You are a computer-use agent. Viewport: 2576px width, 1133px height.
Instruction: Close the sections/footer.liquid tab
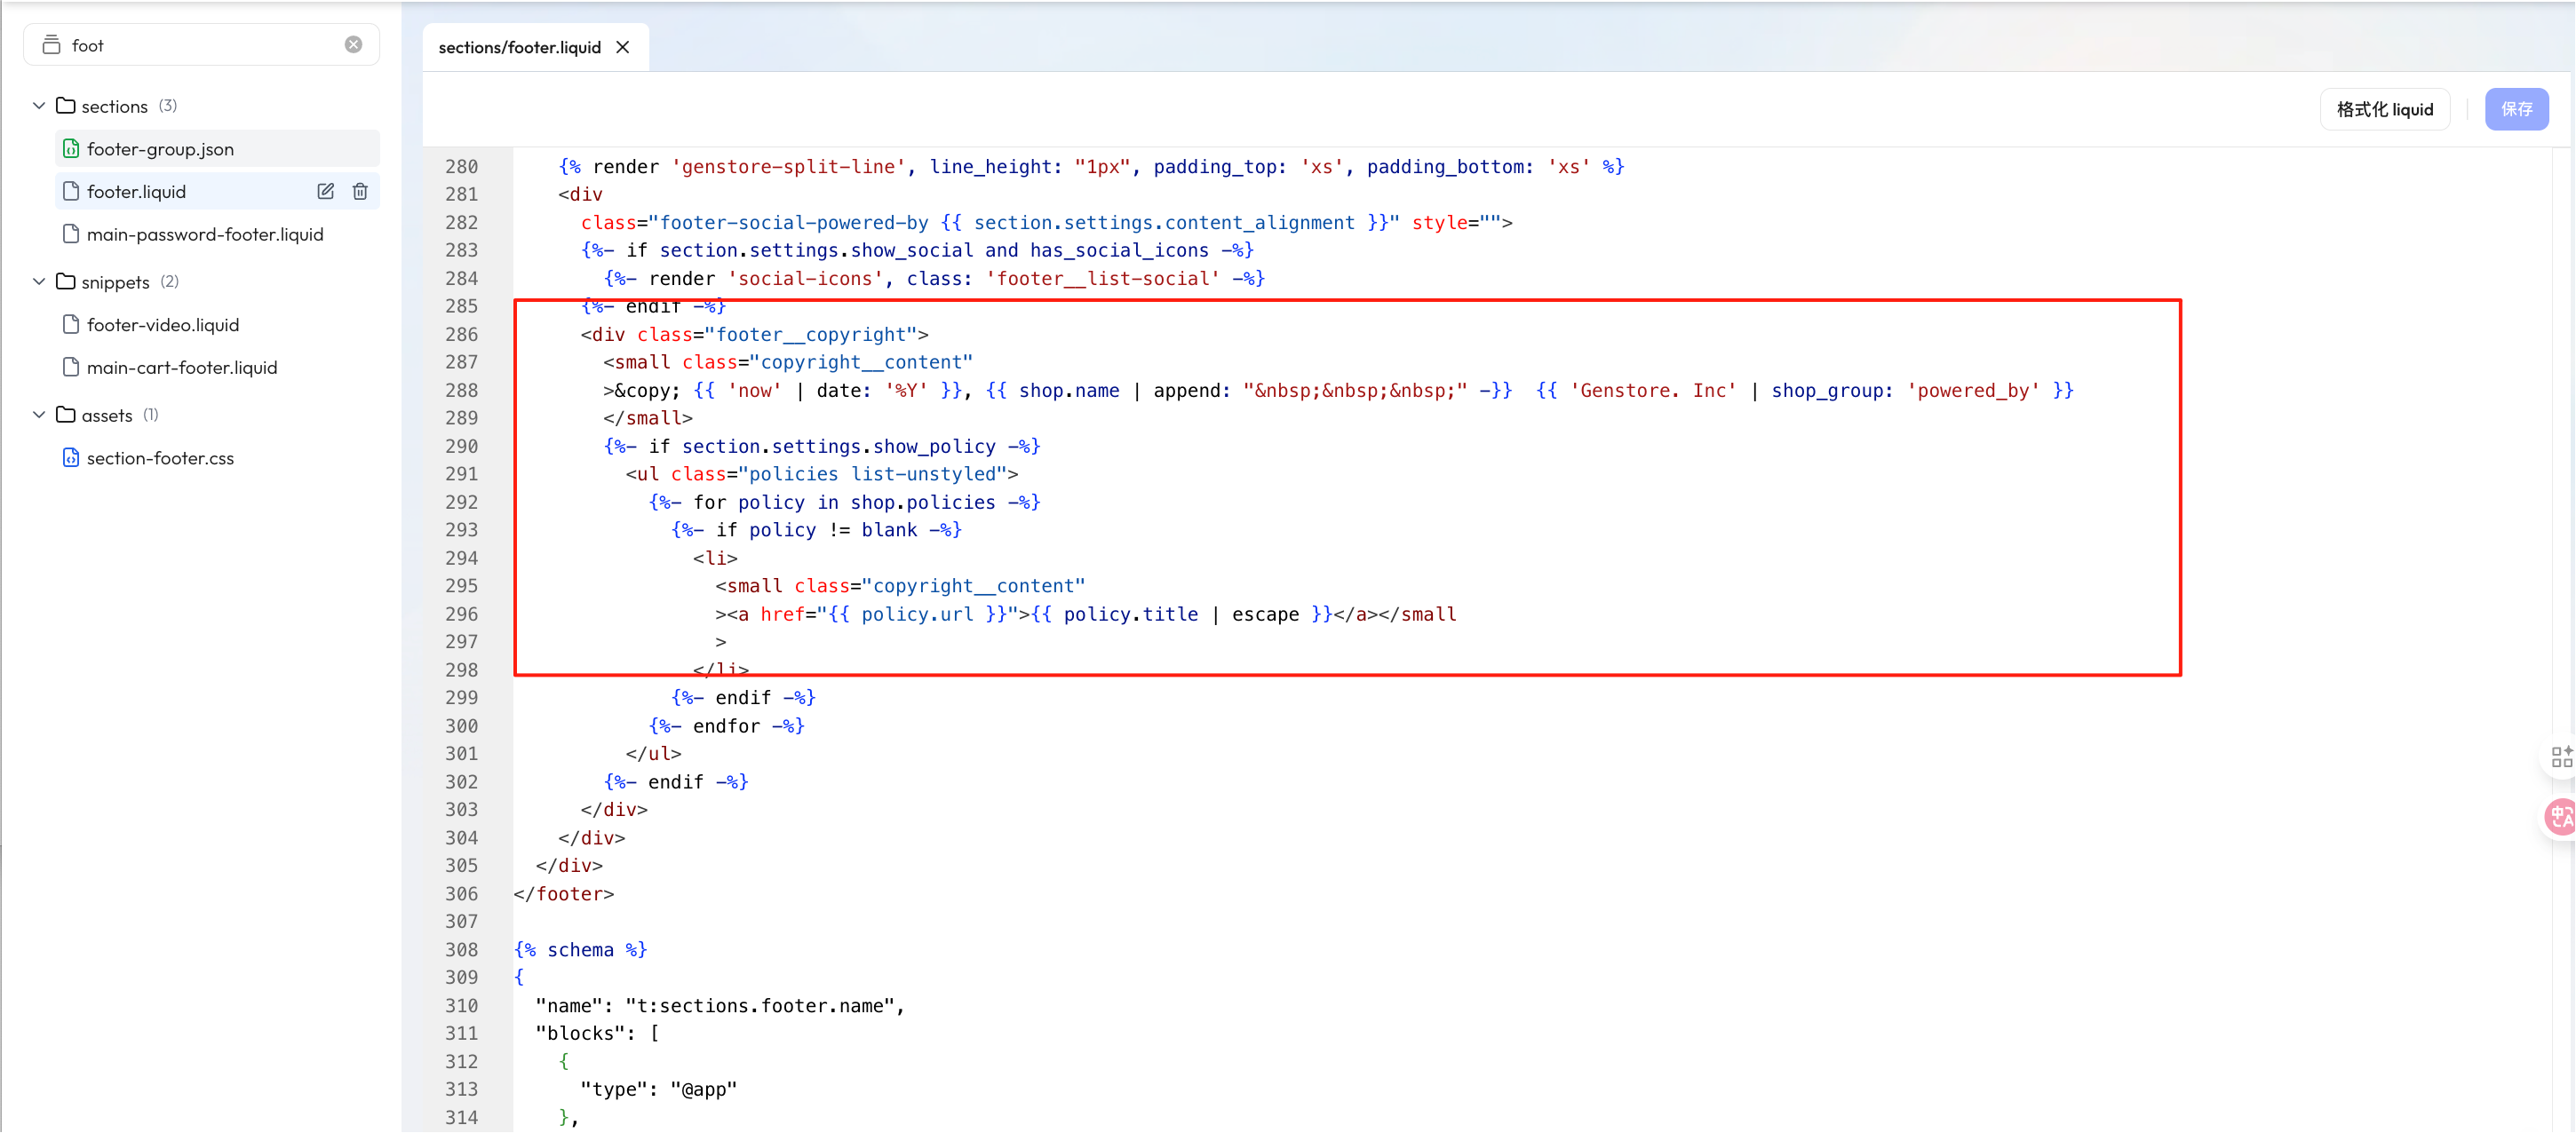click(x=623, y=47)
